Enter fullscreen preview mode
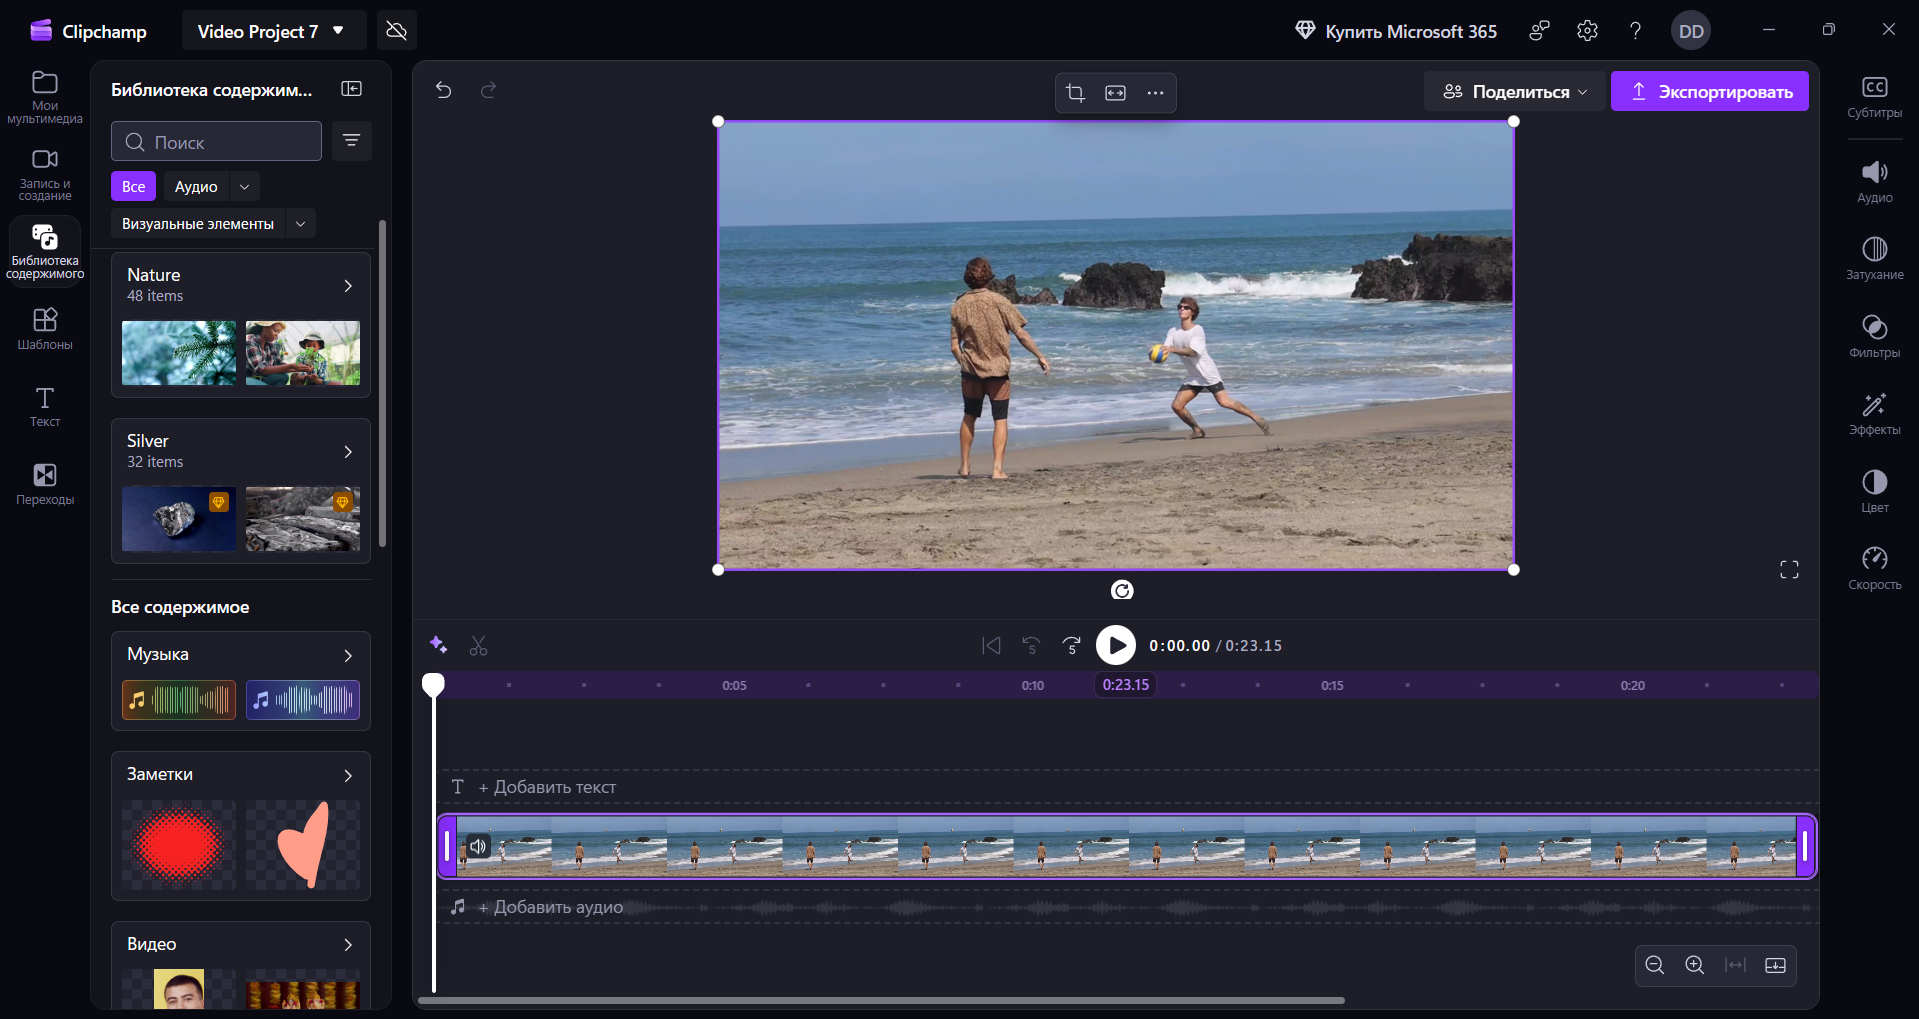Screen dimensions: 1919x1019 pos(1789,570)
